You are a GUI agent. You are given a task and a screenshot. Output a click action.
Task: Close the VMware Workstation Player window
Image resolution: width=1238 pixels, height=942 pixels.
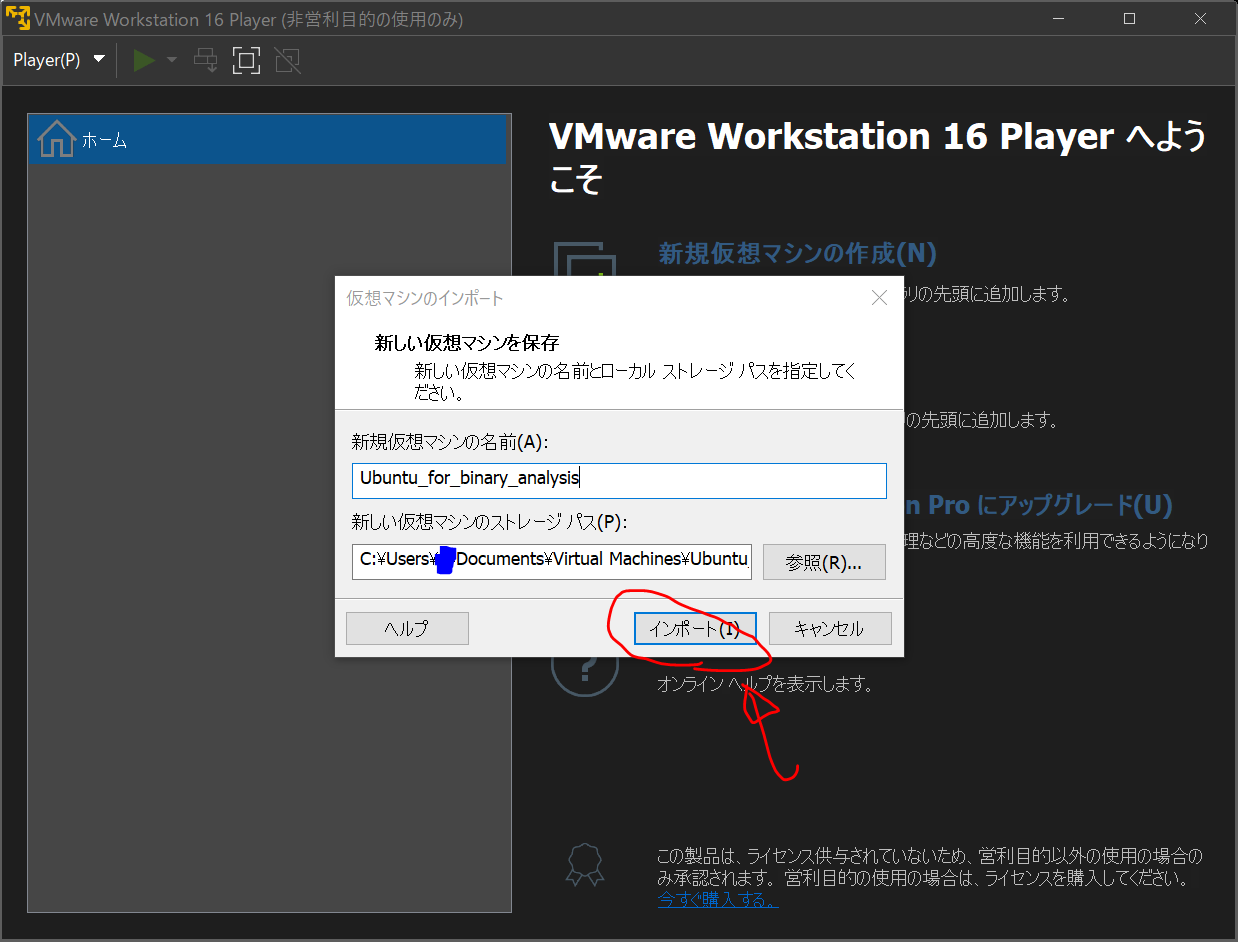1199,19
